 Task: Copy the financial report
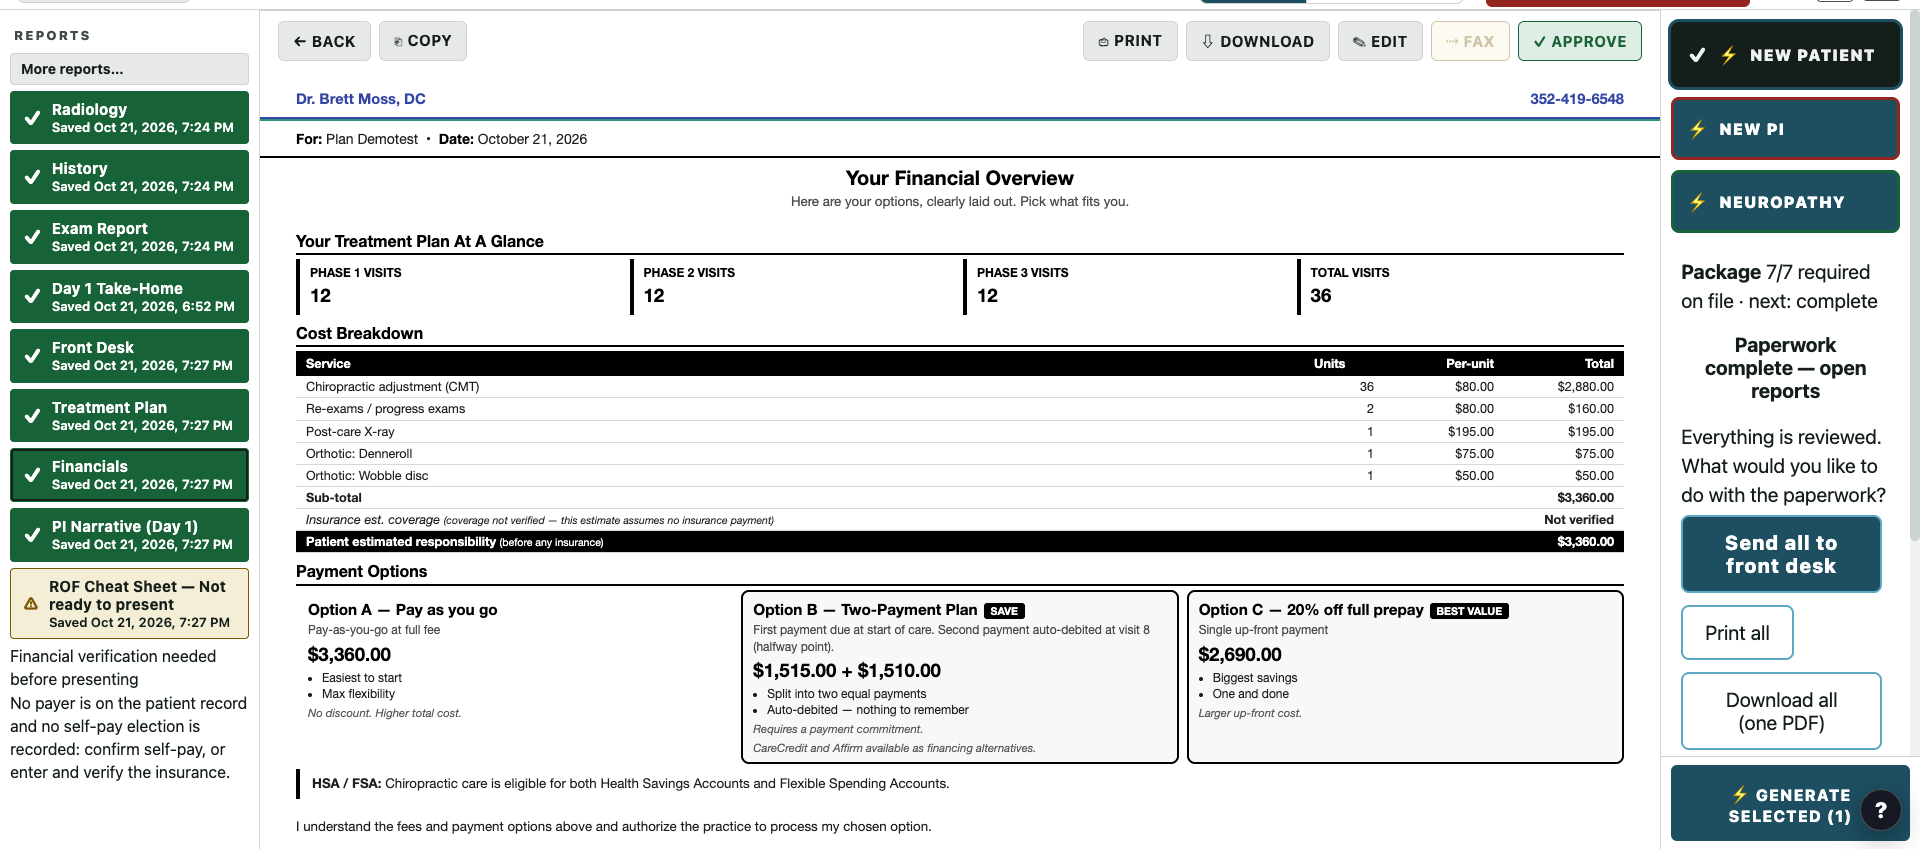pyautogui.click(x=422, y=41)
